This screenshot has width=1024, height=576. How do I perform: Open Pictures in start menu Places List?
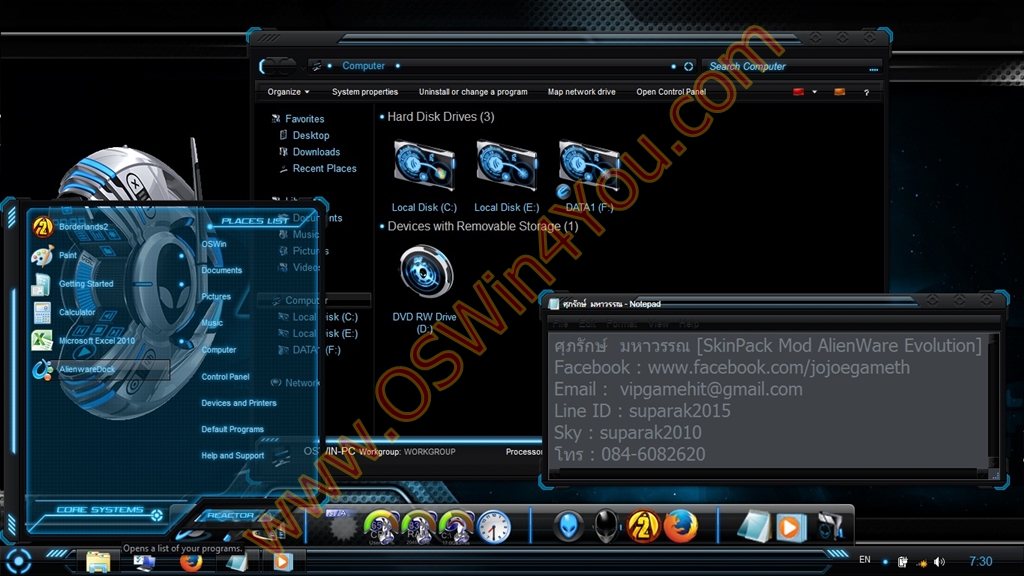click(x=216, y=296)
